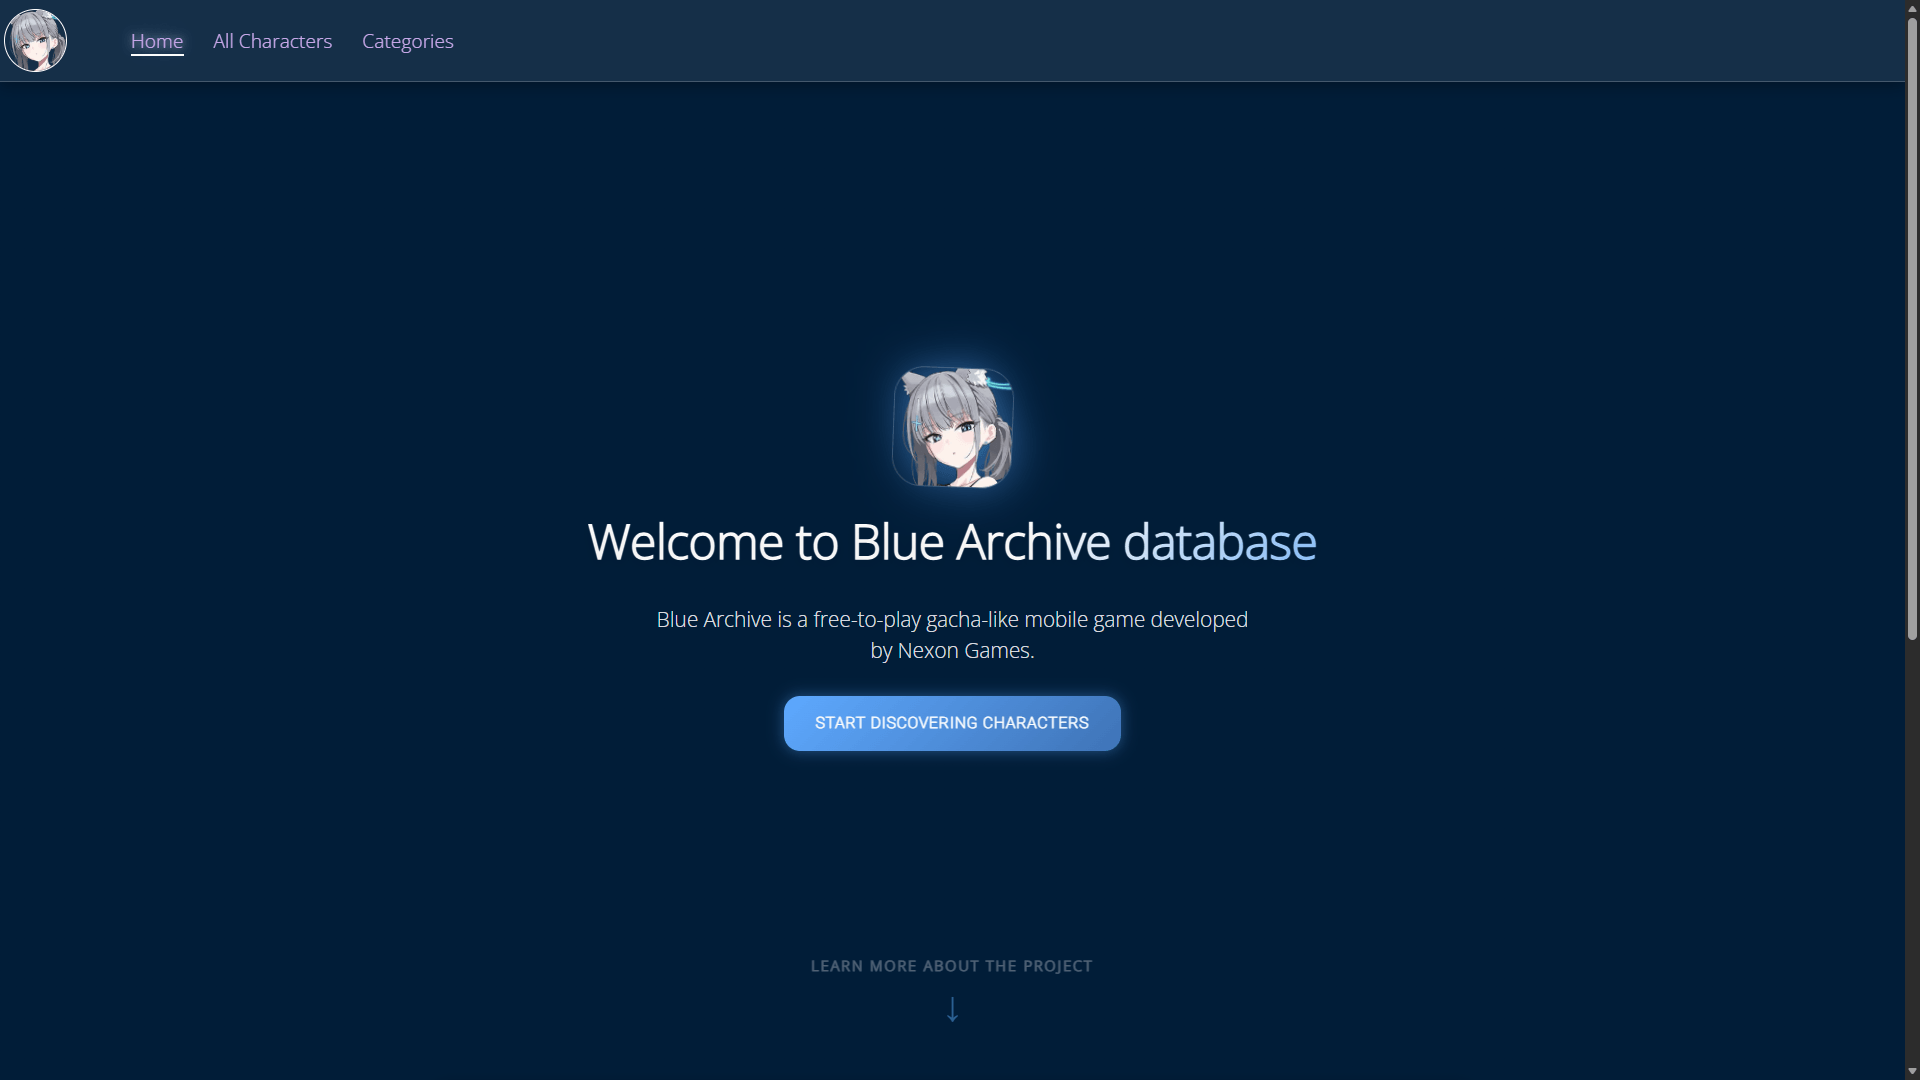Click Learn More About The Project link
The height and width of the screenshot is (1080, 1920).
952,966
